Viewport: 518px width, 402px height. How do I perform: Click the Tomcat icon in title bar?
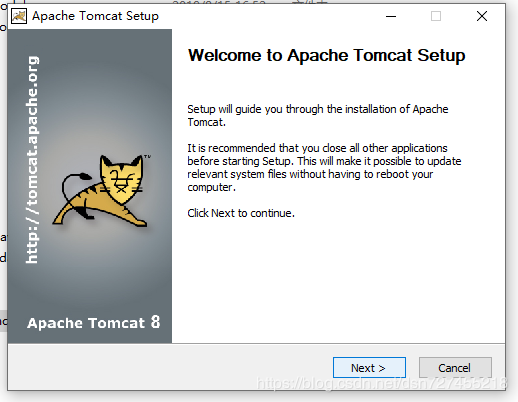(19, 16)
